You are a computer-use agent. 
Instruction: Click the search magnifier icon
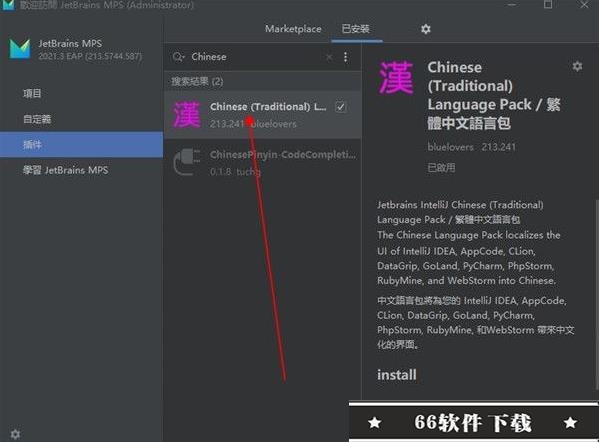click(178, 57)
